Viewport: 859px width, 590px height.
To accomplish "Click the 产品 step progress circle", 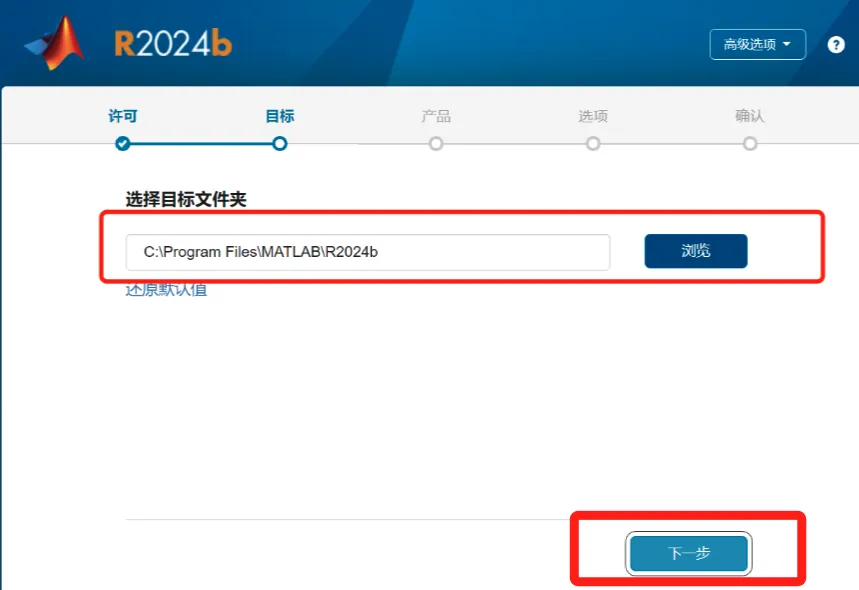I will tap(436, 144).
